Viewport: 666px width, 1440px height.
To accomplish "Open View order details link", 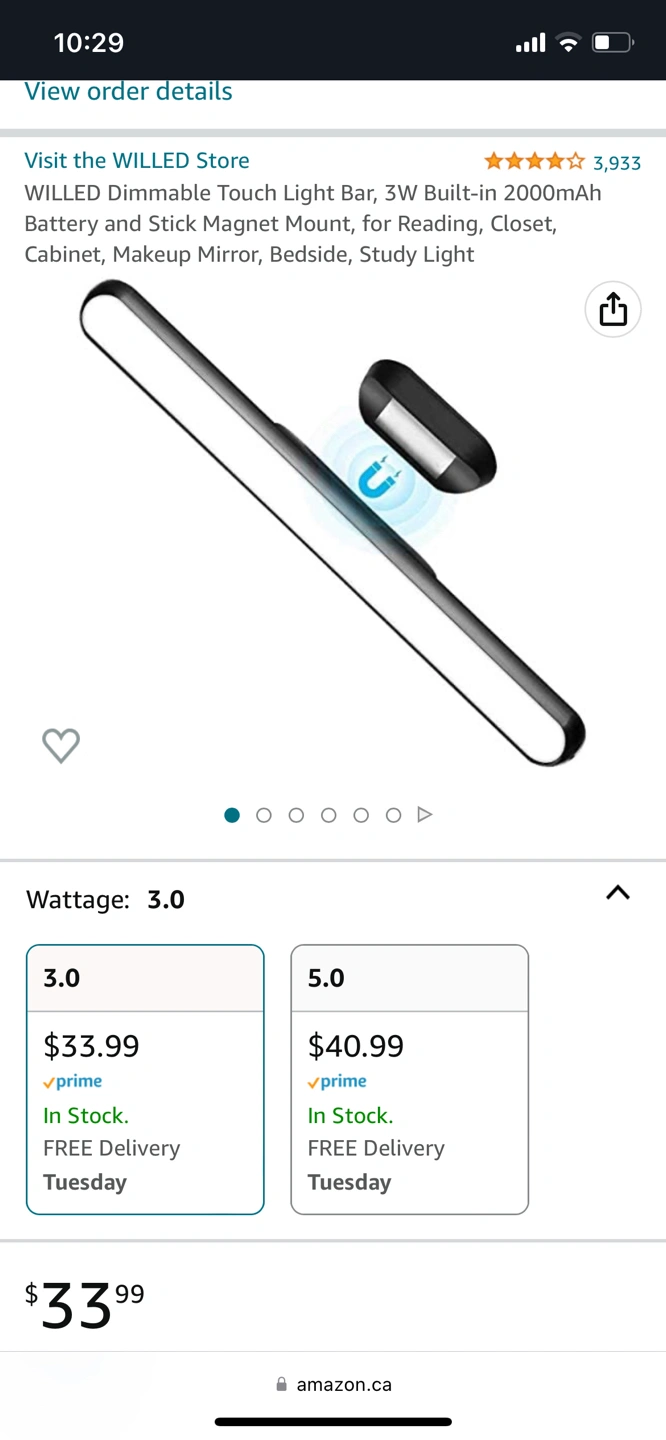I will pos(128,92).
